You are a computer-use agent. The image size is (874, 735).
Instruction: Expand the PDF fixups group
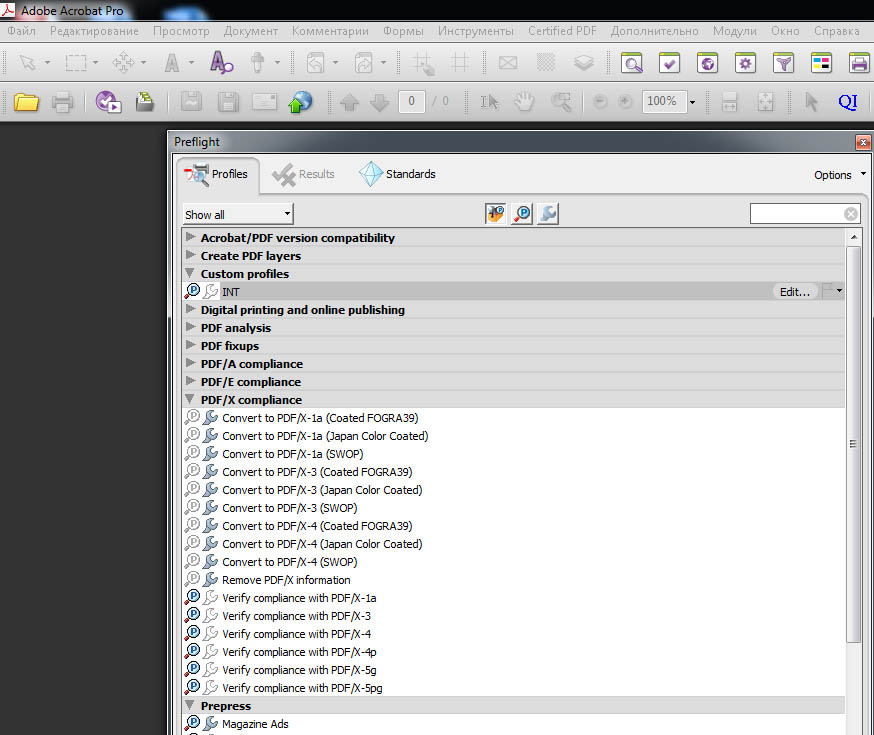click(190, 345)
